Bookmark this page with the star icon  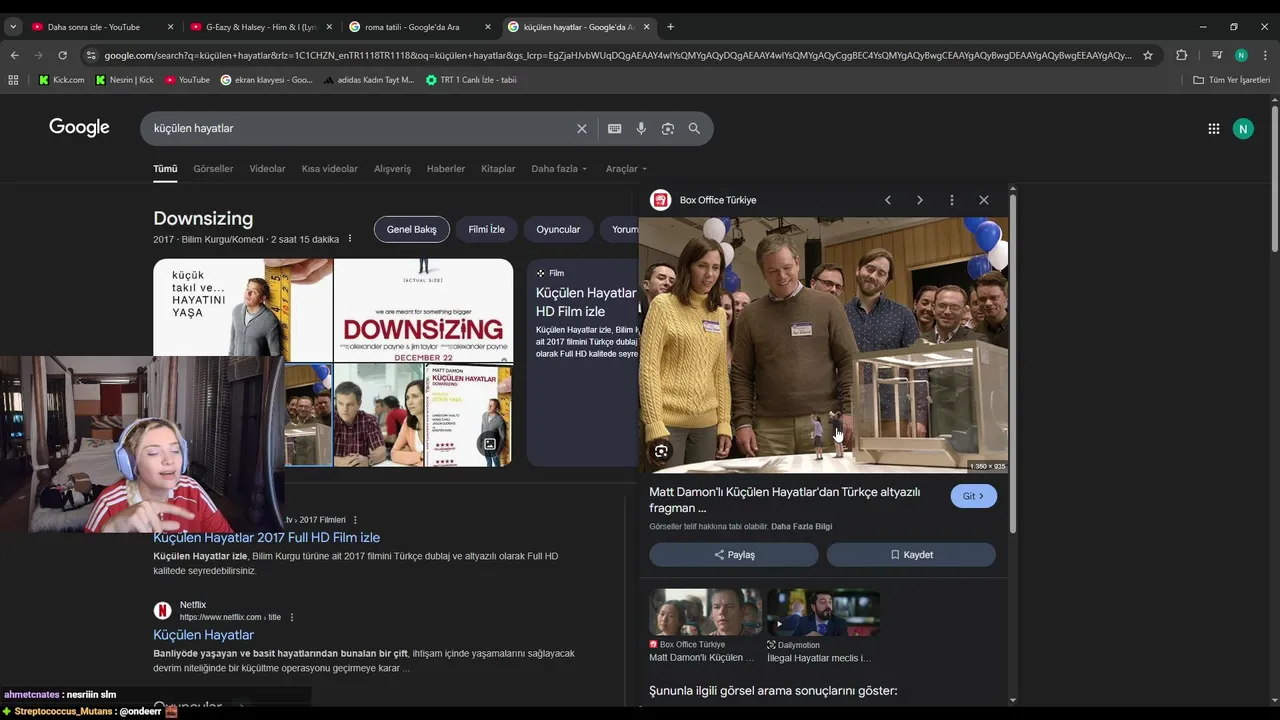pos(1148,55)
